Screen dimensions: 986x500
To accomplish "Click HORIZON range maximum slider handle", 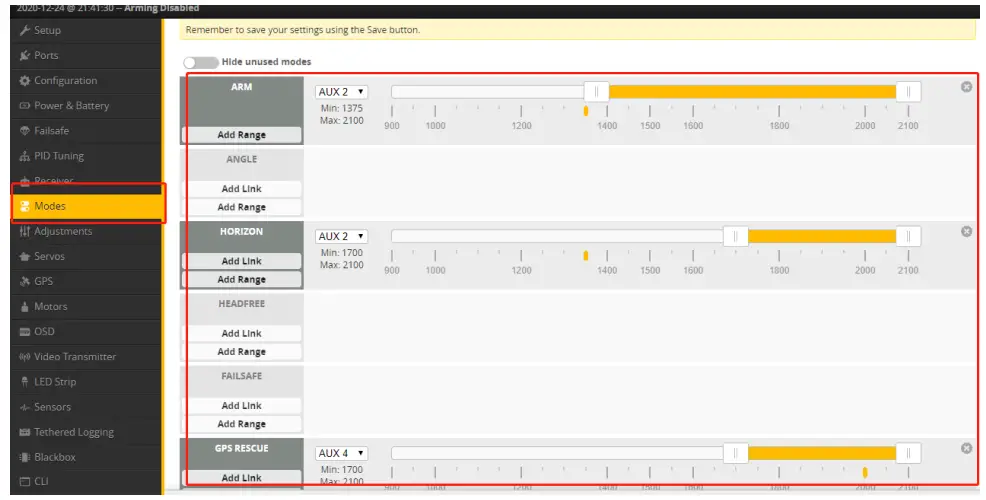I will click(x=908, y=236).
